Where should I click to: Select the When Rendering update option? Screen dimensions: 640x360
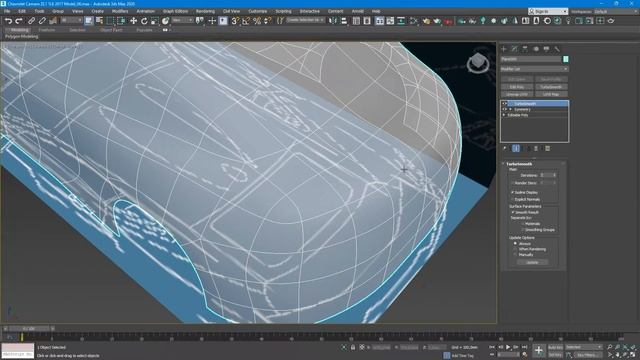[515, 249]
